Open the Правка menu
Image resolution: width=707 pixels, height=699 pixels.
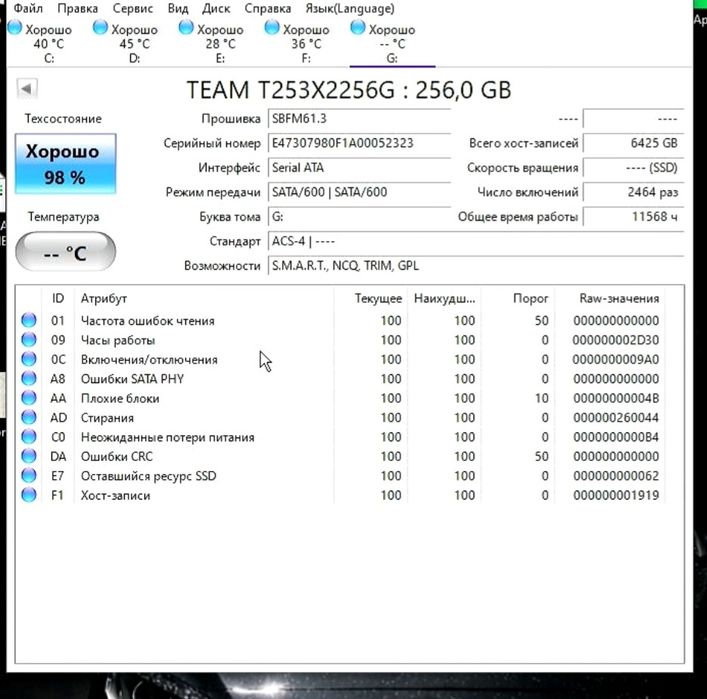(x=78, y=8)
